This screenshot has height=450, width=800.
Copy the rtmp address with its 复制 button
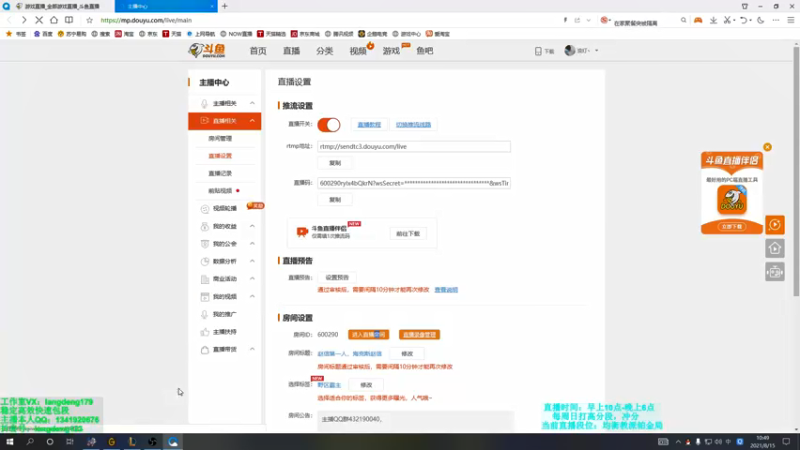335,163
